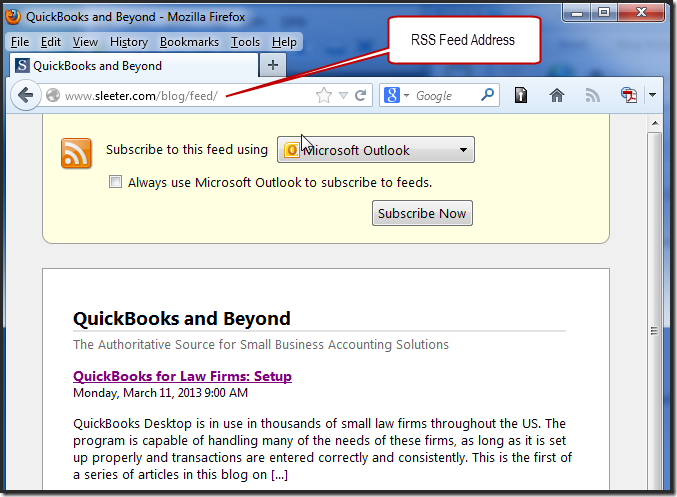The image size is (677, 497).
Task: Close the Firefox window
Action: 641,12
